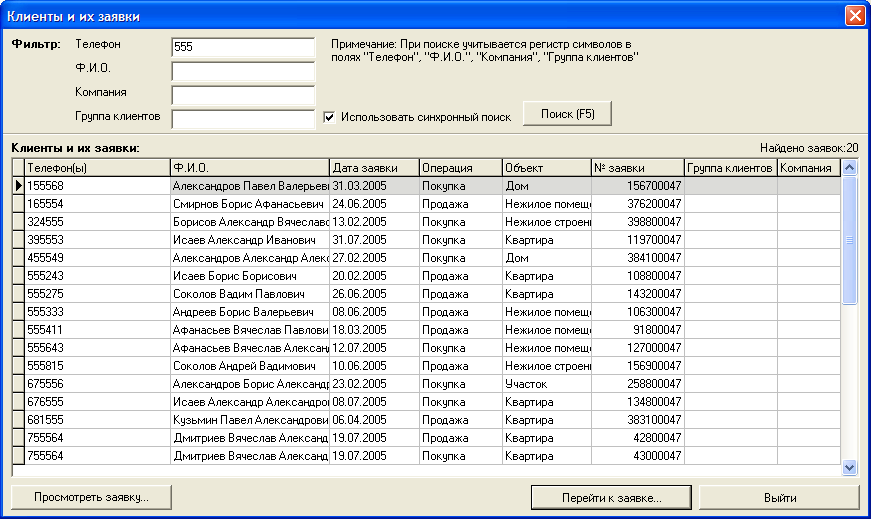Click the row selector for phone 555815

point(18,366)
